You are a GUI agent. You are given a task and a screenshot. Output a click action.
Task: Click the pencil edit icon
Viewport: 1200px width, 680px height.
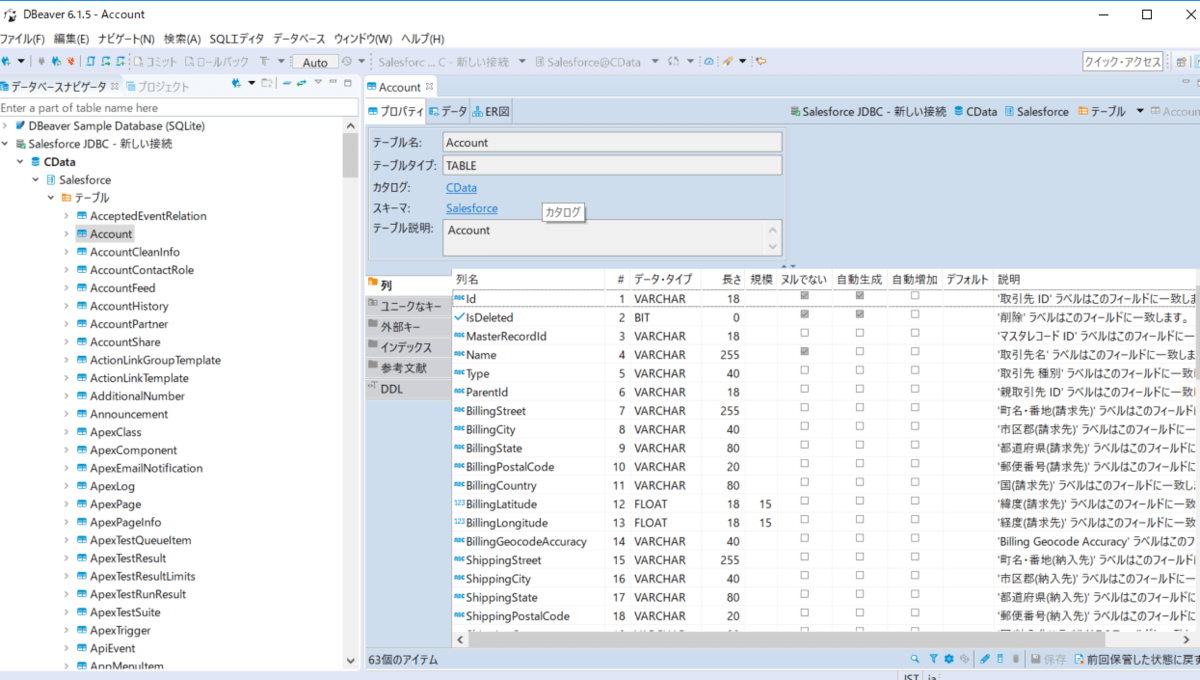coord(985,659)
